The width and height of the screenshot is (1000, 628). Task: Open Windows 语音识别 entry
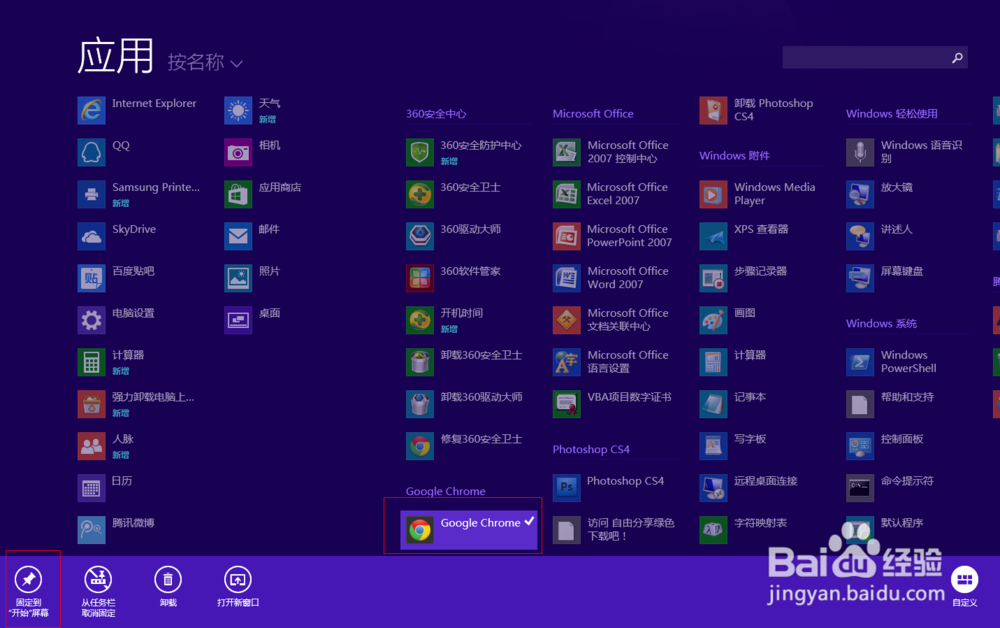tap(906, 152)
